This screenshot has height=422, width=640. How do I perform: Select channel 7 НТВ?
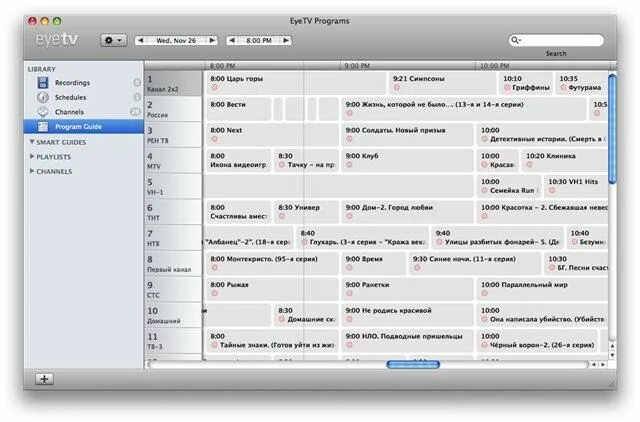pyautogui.click(x=173, y=238)
